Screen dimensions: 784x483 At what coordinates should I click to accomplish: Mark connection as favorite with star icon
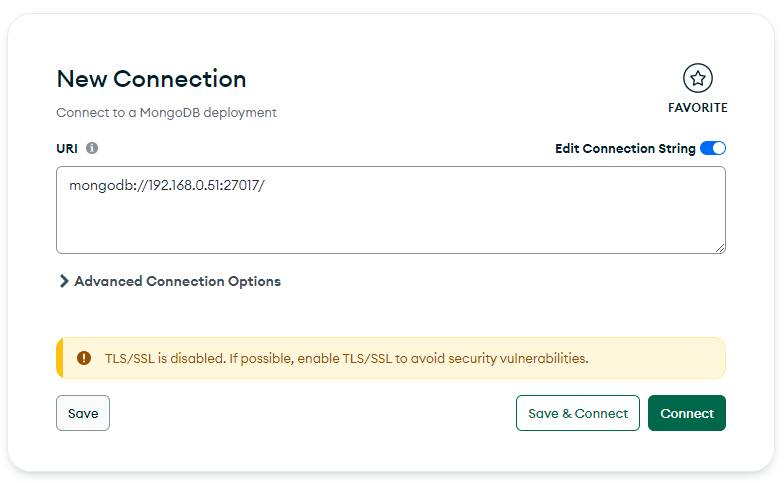tap(698, 78)
